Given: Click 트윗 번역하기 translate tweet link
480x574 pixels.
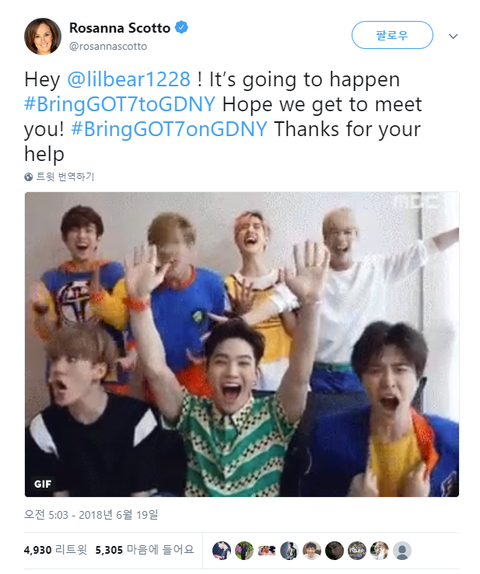Looking at the screenshot, I should point(65,177).
